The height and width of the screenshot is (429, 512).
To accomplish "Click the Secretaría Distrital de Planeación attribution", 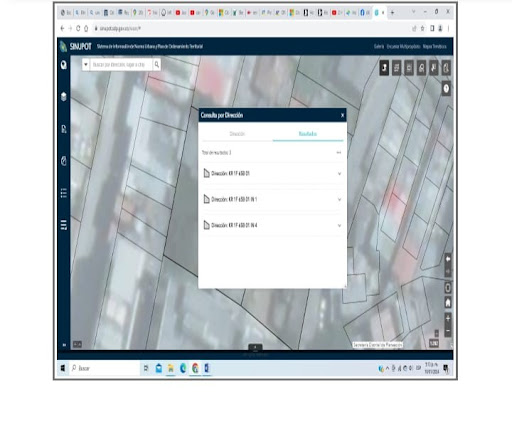I will point(378,345).
